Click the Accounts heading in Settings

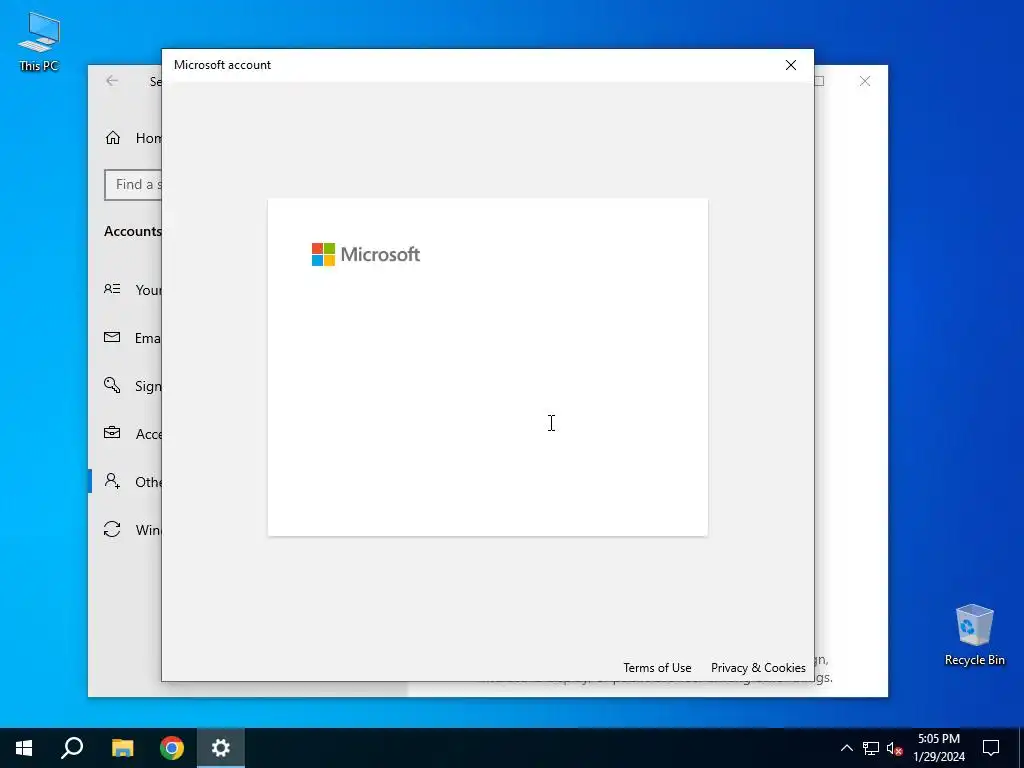click(x=133, y=231)
